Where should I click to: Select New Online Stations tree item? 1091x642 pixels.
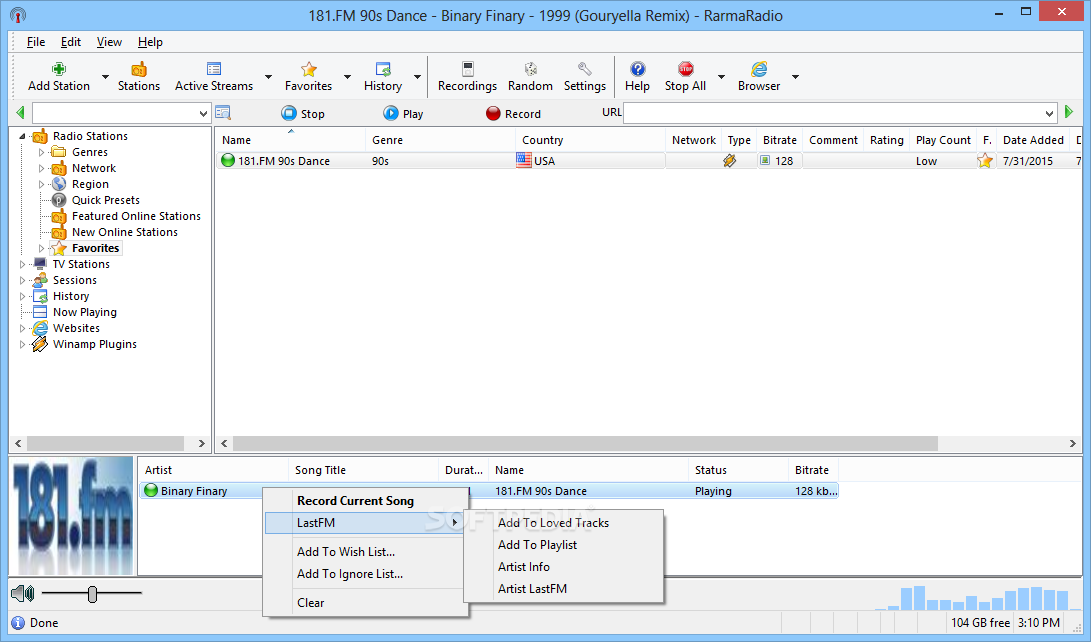125,232
